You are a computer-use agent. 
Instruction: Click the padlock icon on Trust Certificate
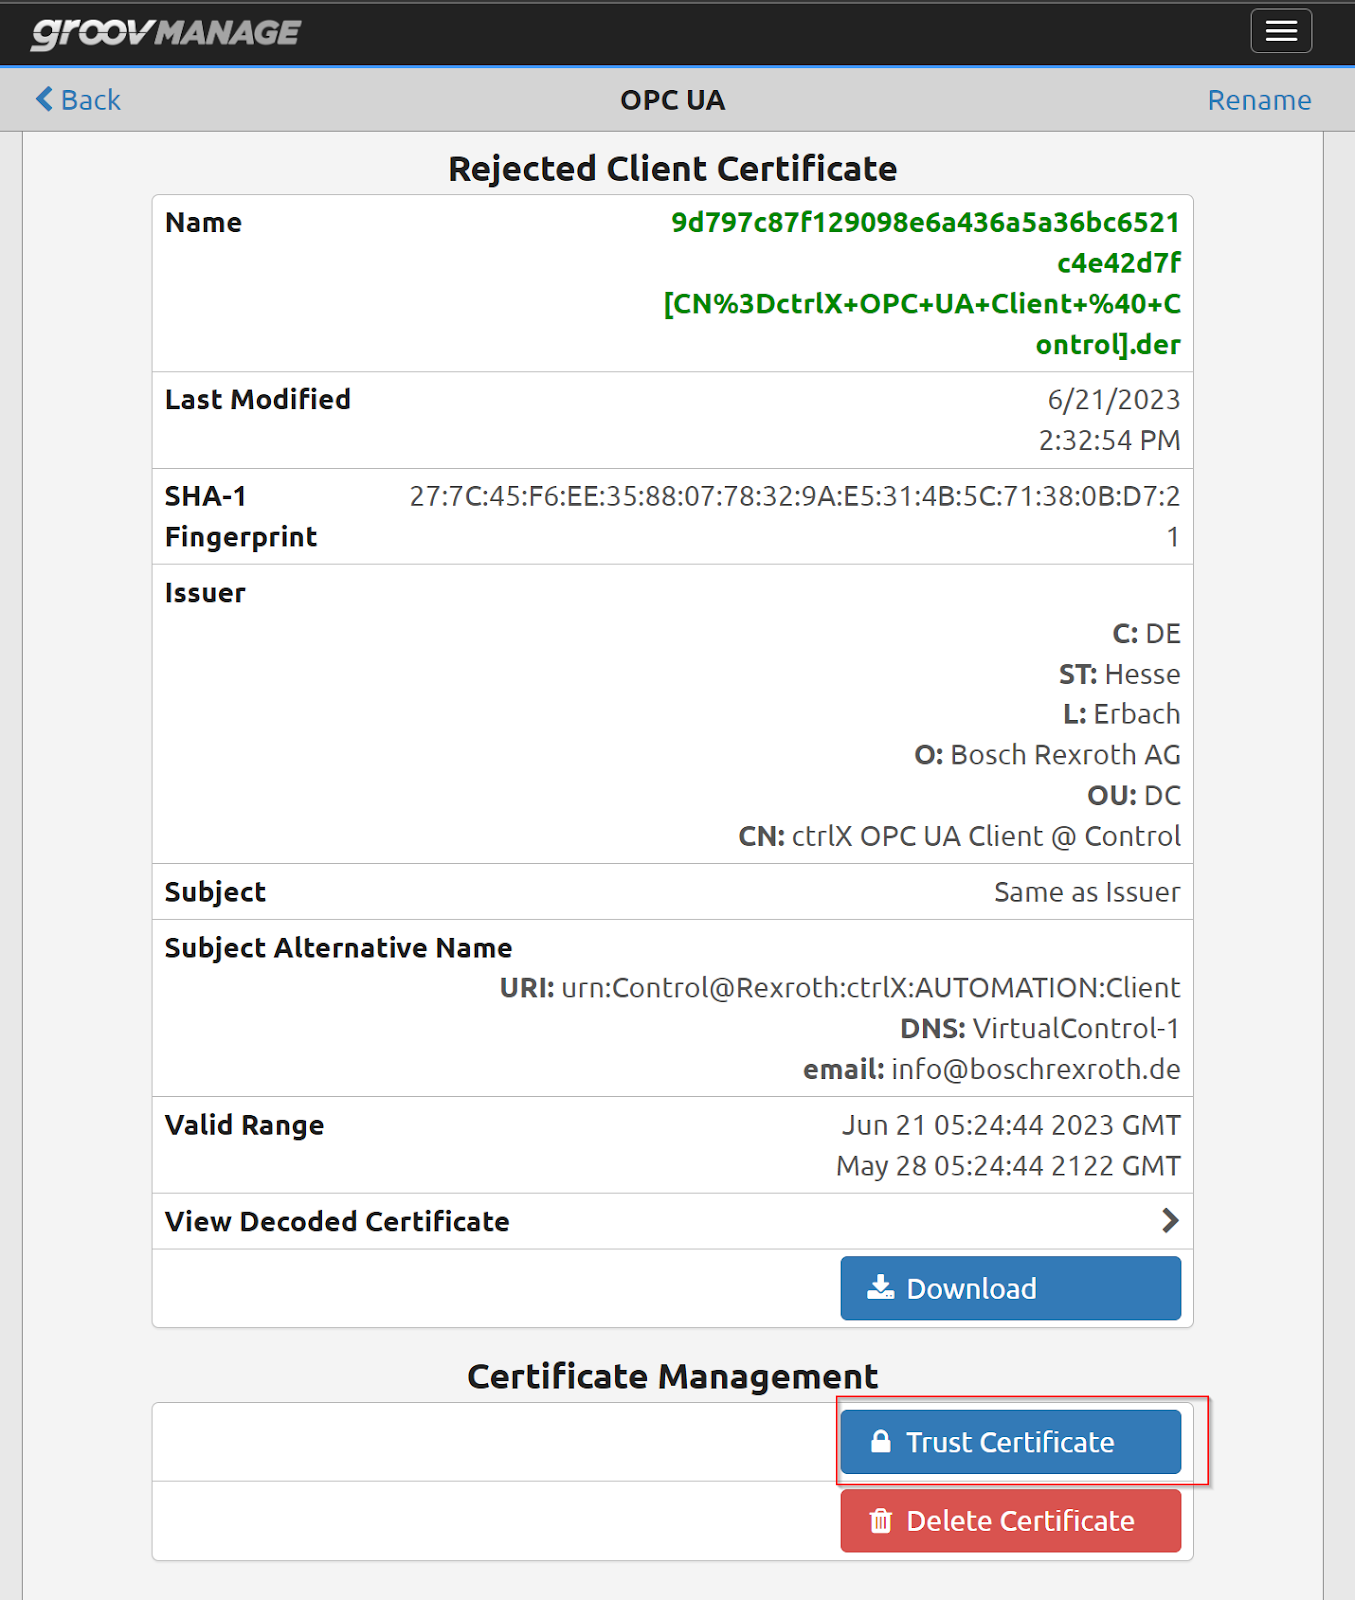point(880,1441)
